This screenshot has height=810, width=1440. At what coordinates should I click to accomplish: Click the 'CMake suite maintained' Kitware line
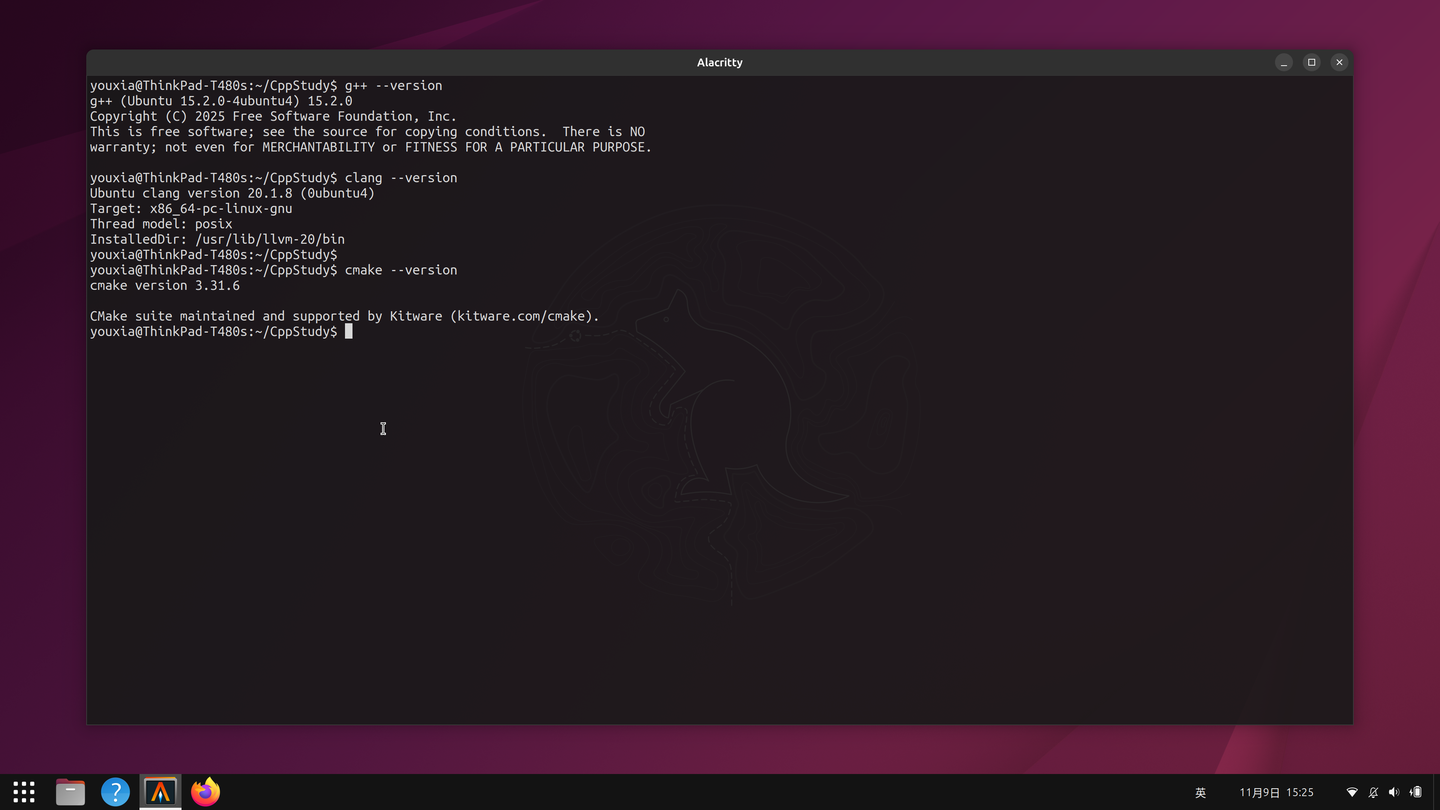[345, 316]
